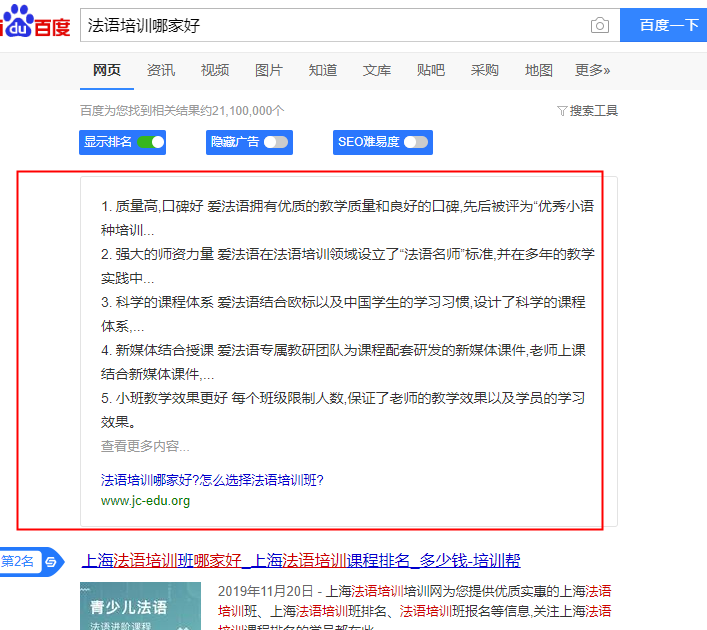
Task: Click snippet line 1. 质量高,口碑好
Action: pos(348,218)
